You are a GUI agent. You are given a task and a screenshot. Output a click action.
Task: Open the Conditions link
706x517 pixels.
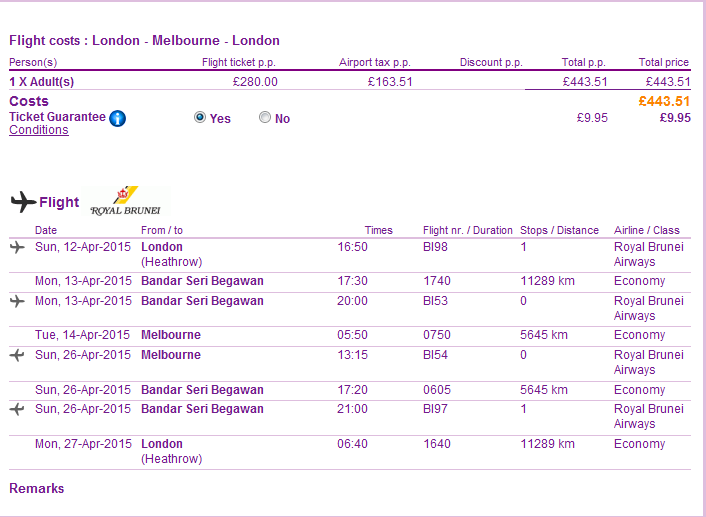coord(39,130)
